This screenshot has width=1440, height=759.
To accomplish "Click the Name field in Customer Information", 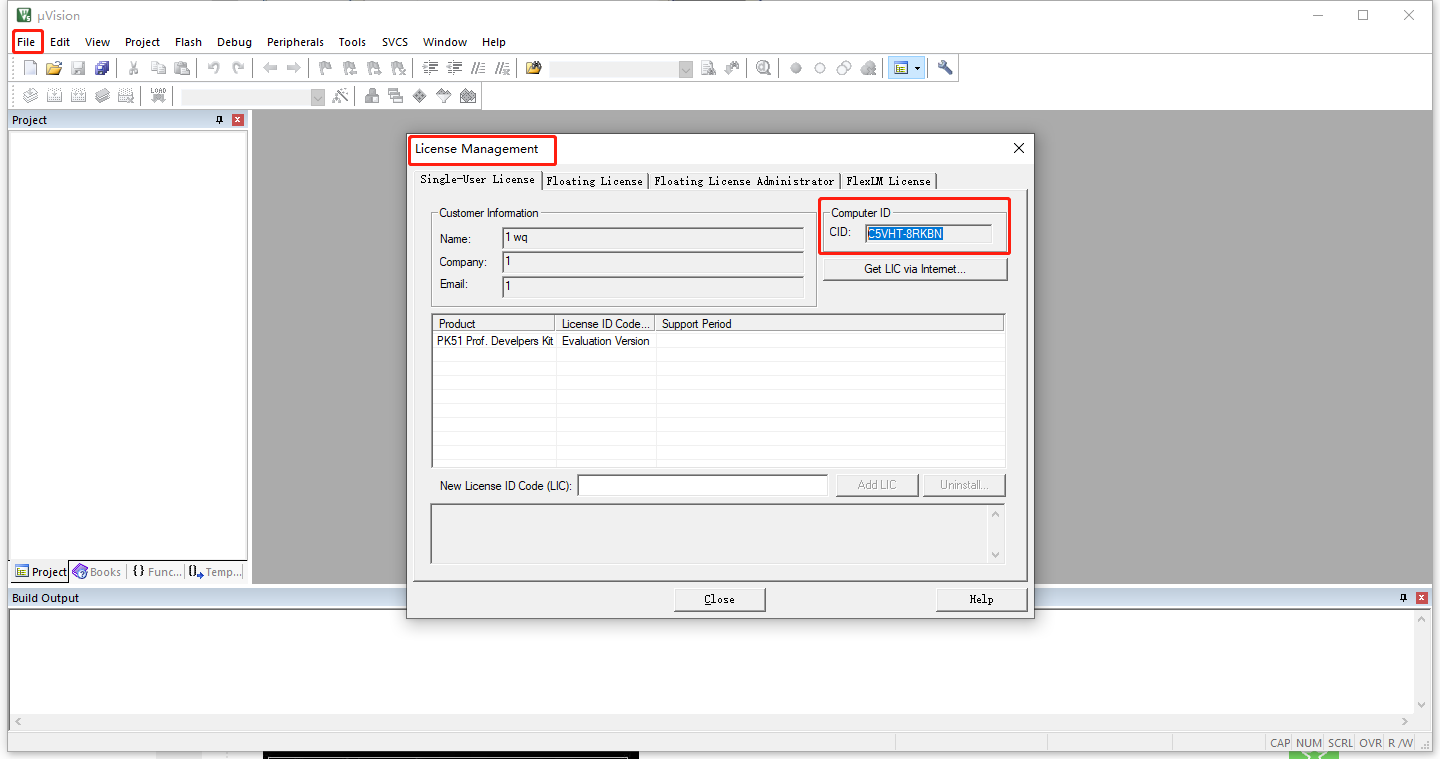I will pos(653,238).
